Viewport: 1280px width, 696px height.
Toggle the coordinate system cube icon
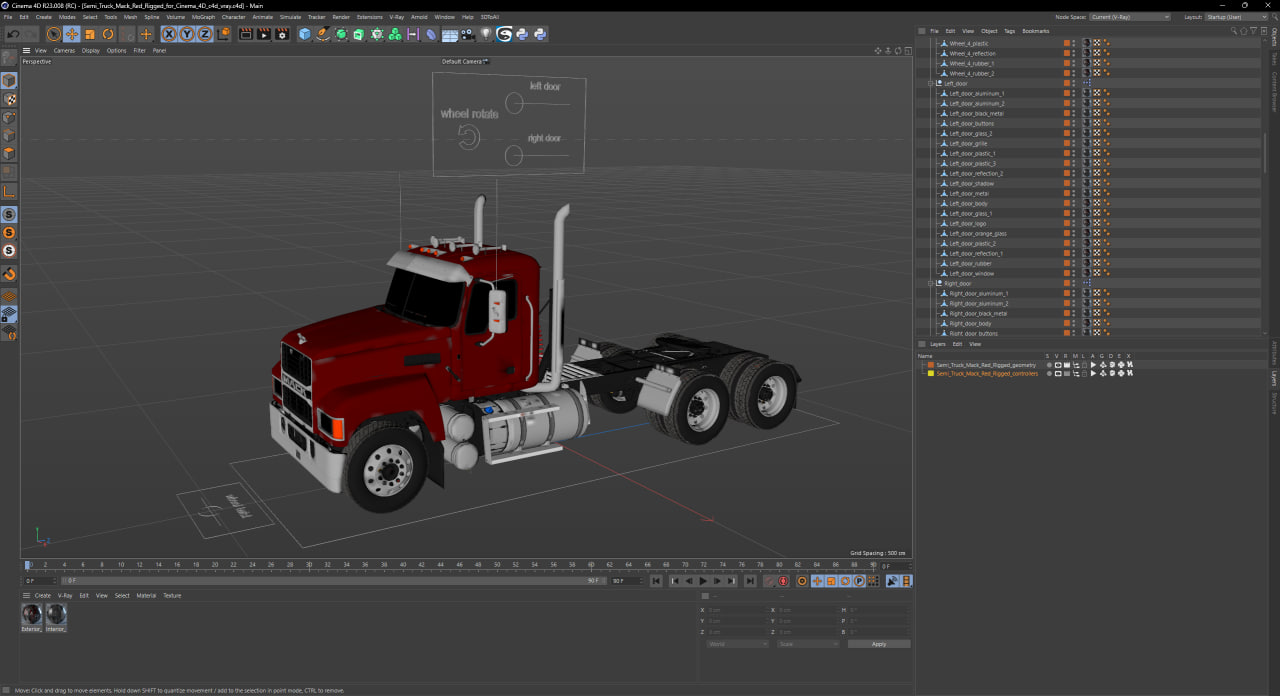223,34
